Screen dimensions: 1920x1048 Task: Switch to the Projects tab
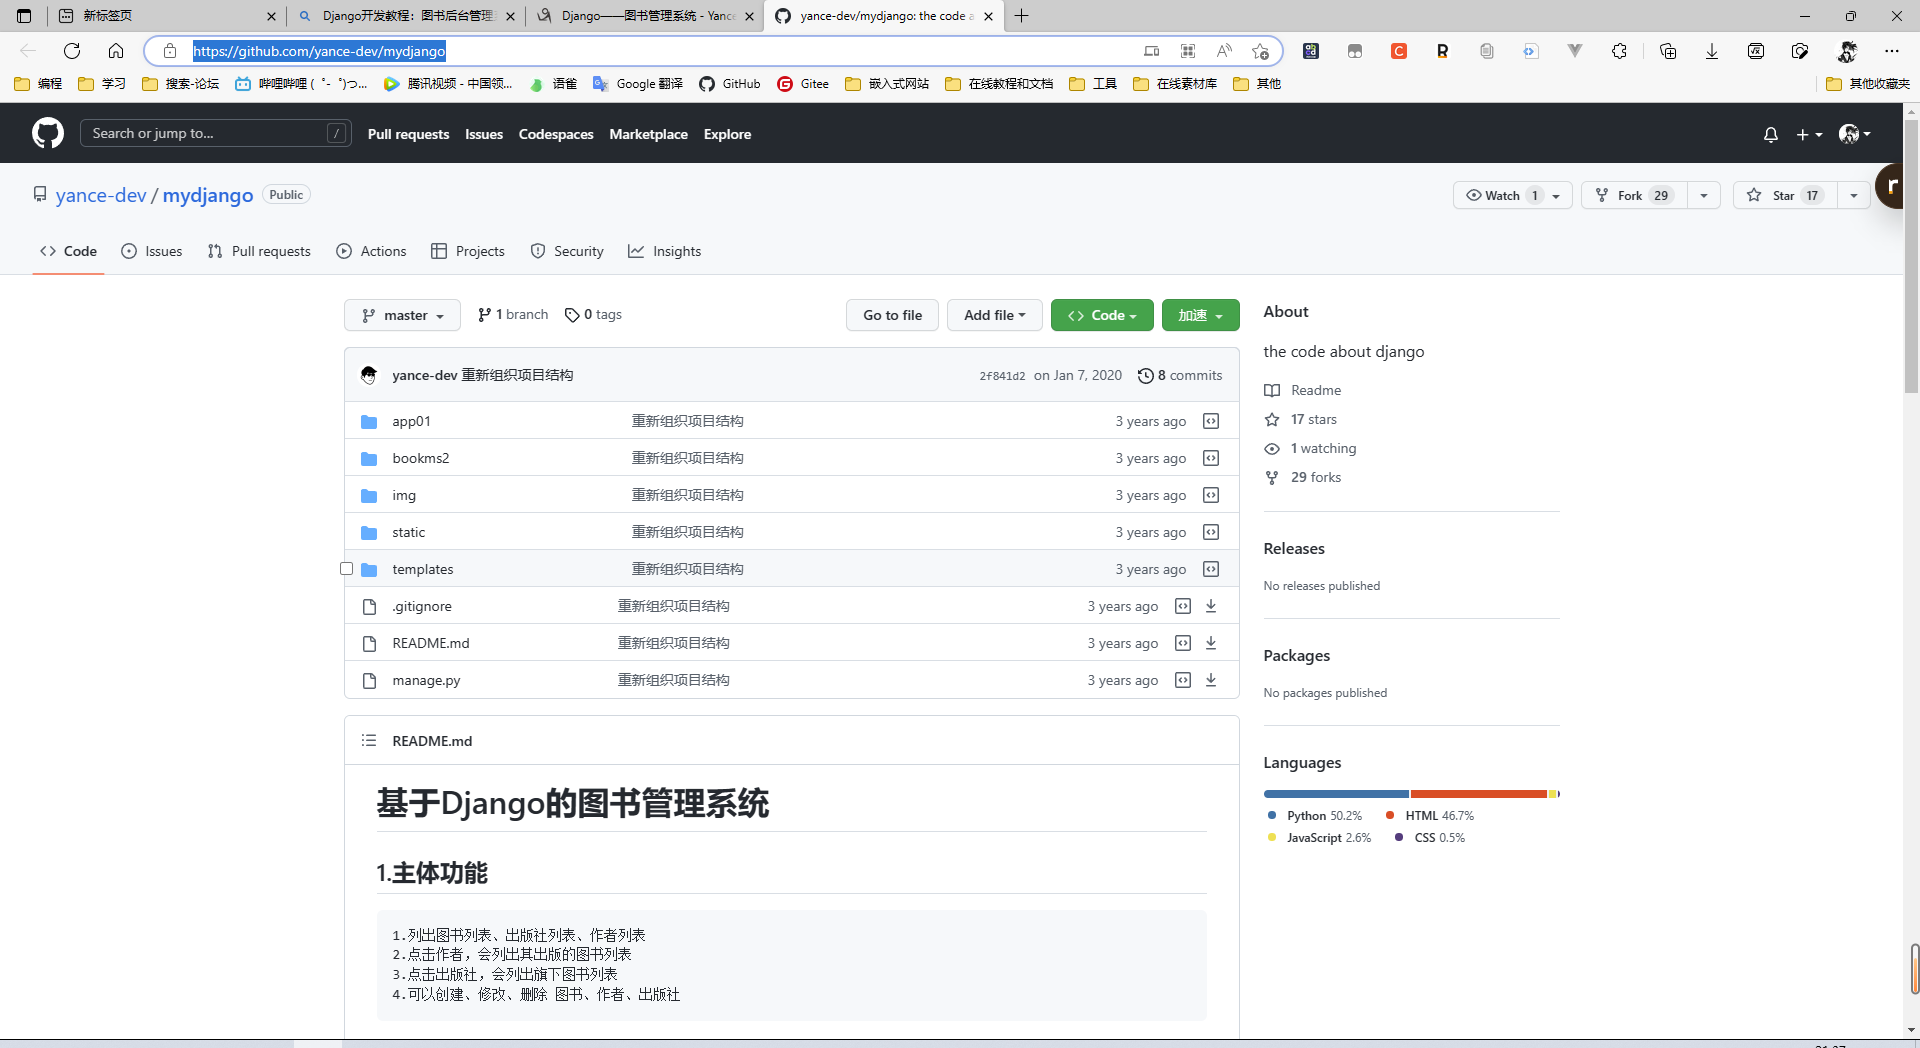(x=468, y=251)
